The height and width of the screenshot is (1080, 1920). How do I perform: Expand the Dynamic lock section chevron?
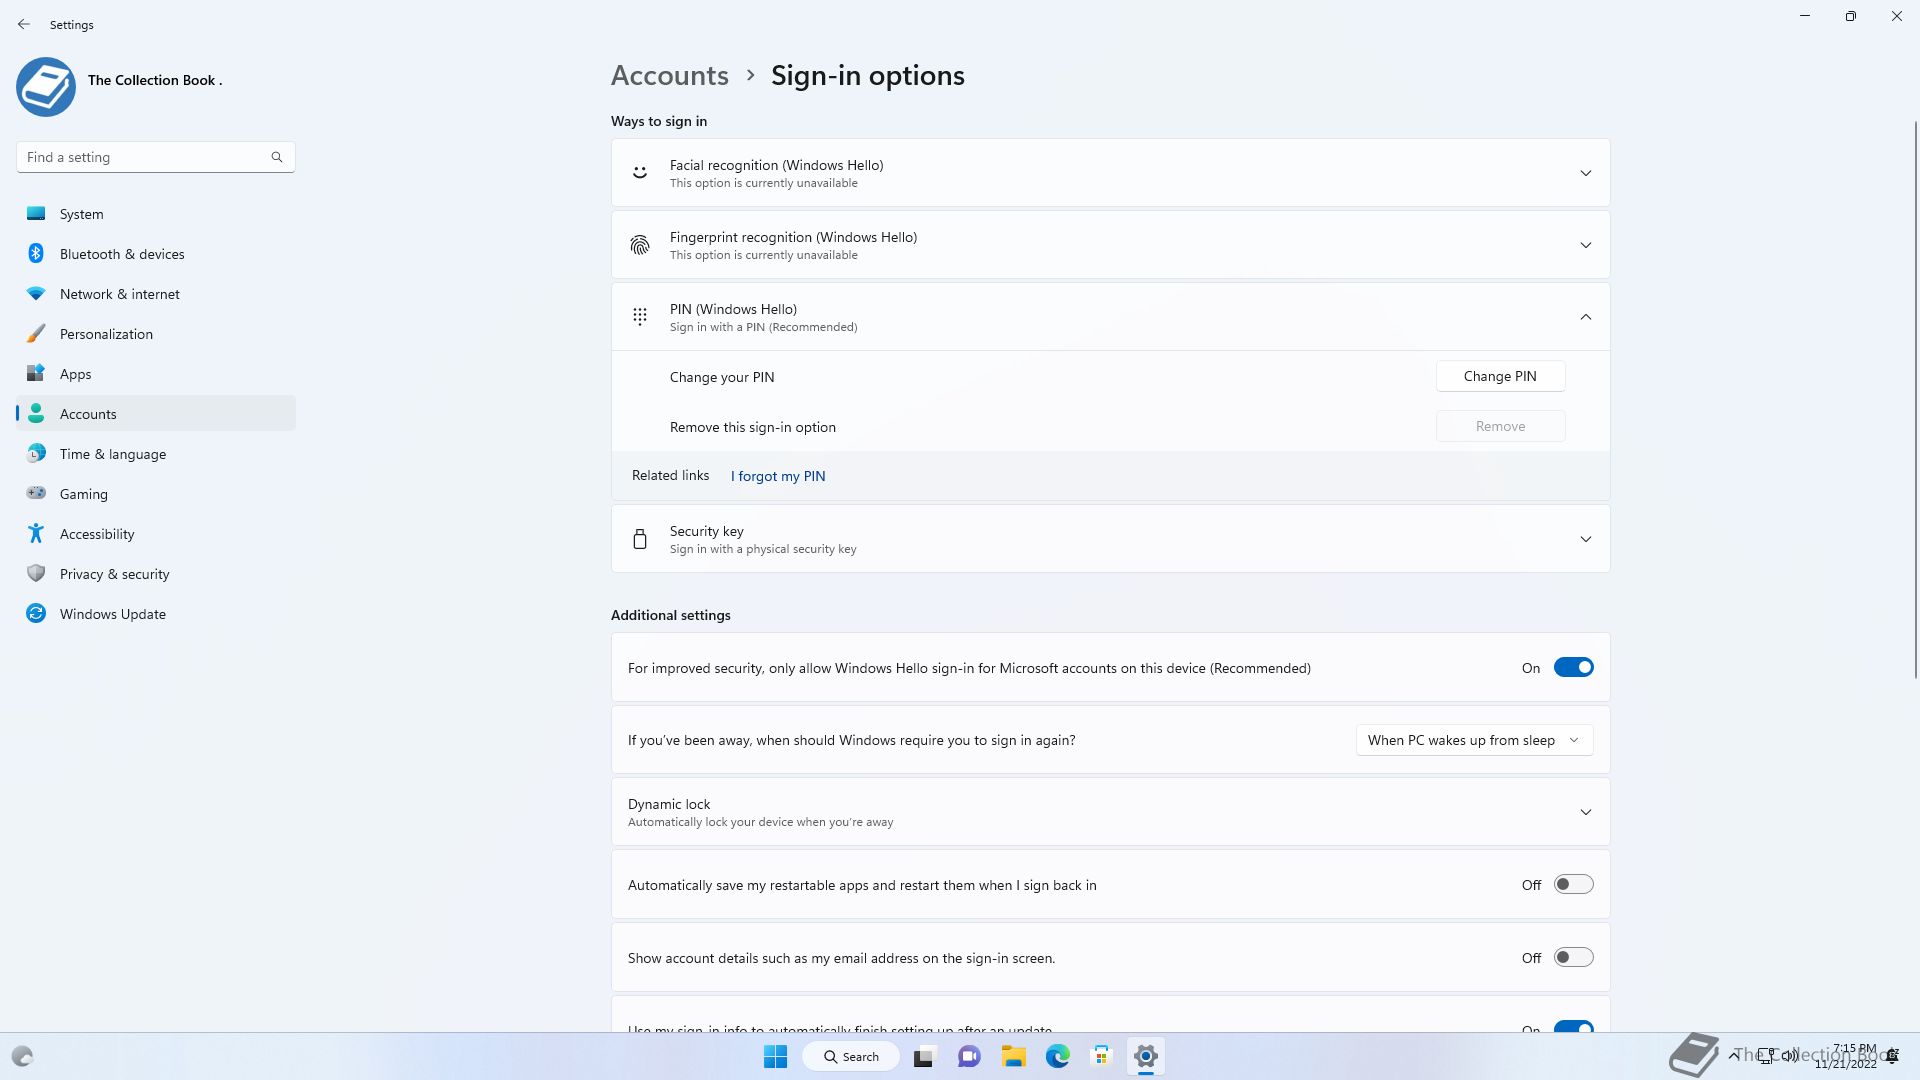pyautogui.click(x=1586, y=812)
